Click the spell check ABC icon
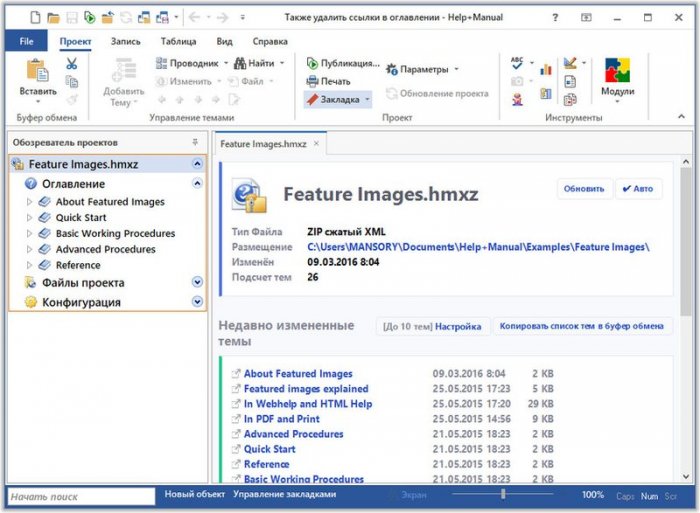The height and width of the screenshot is (513, 700). (517, 63)
